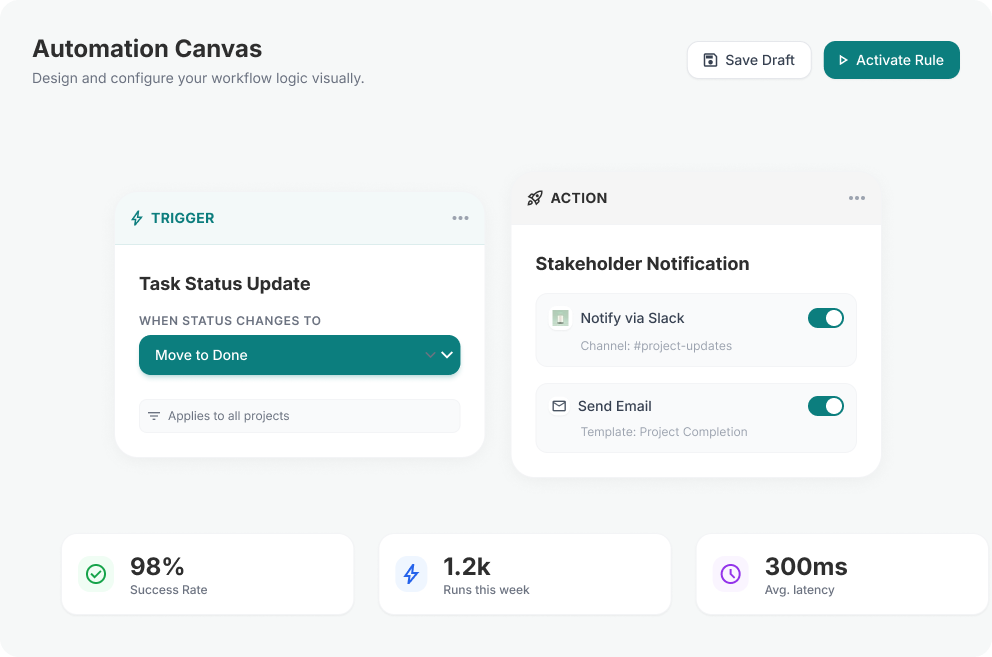Click the Trigger lightning bolt icon
Image resolution: width=992 pixels, height=657 pixels.
137,218
